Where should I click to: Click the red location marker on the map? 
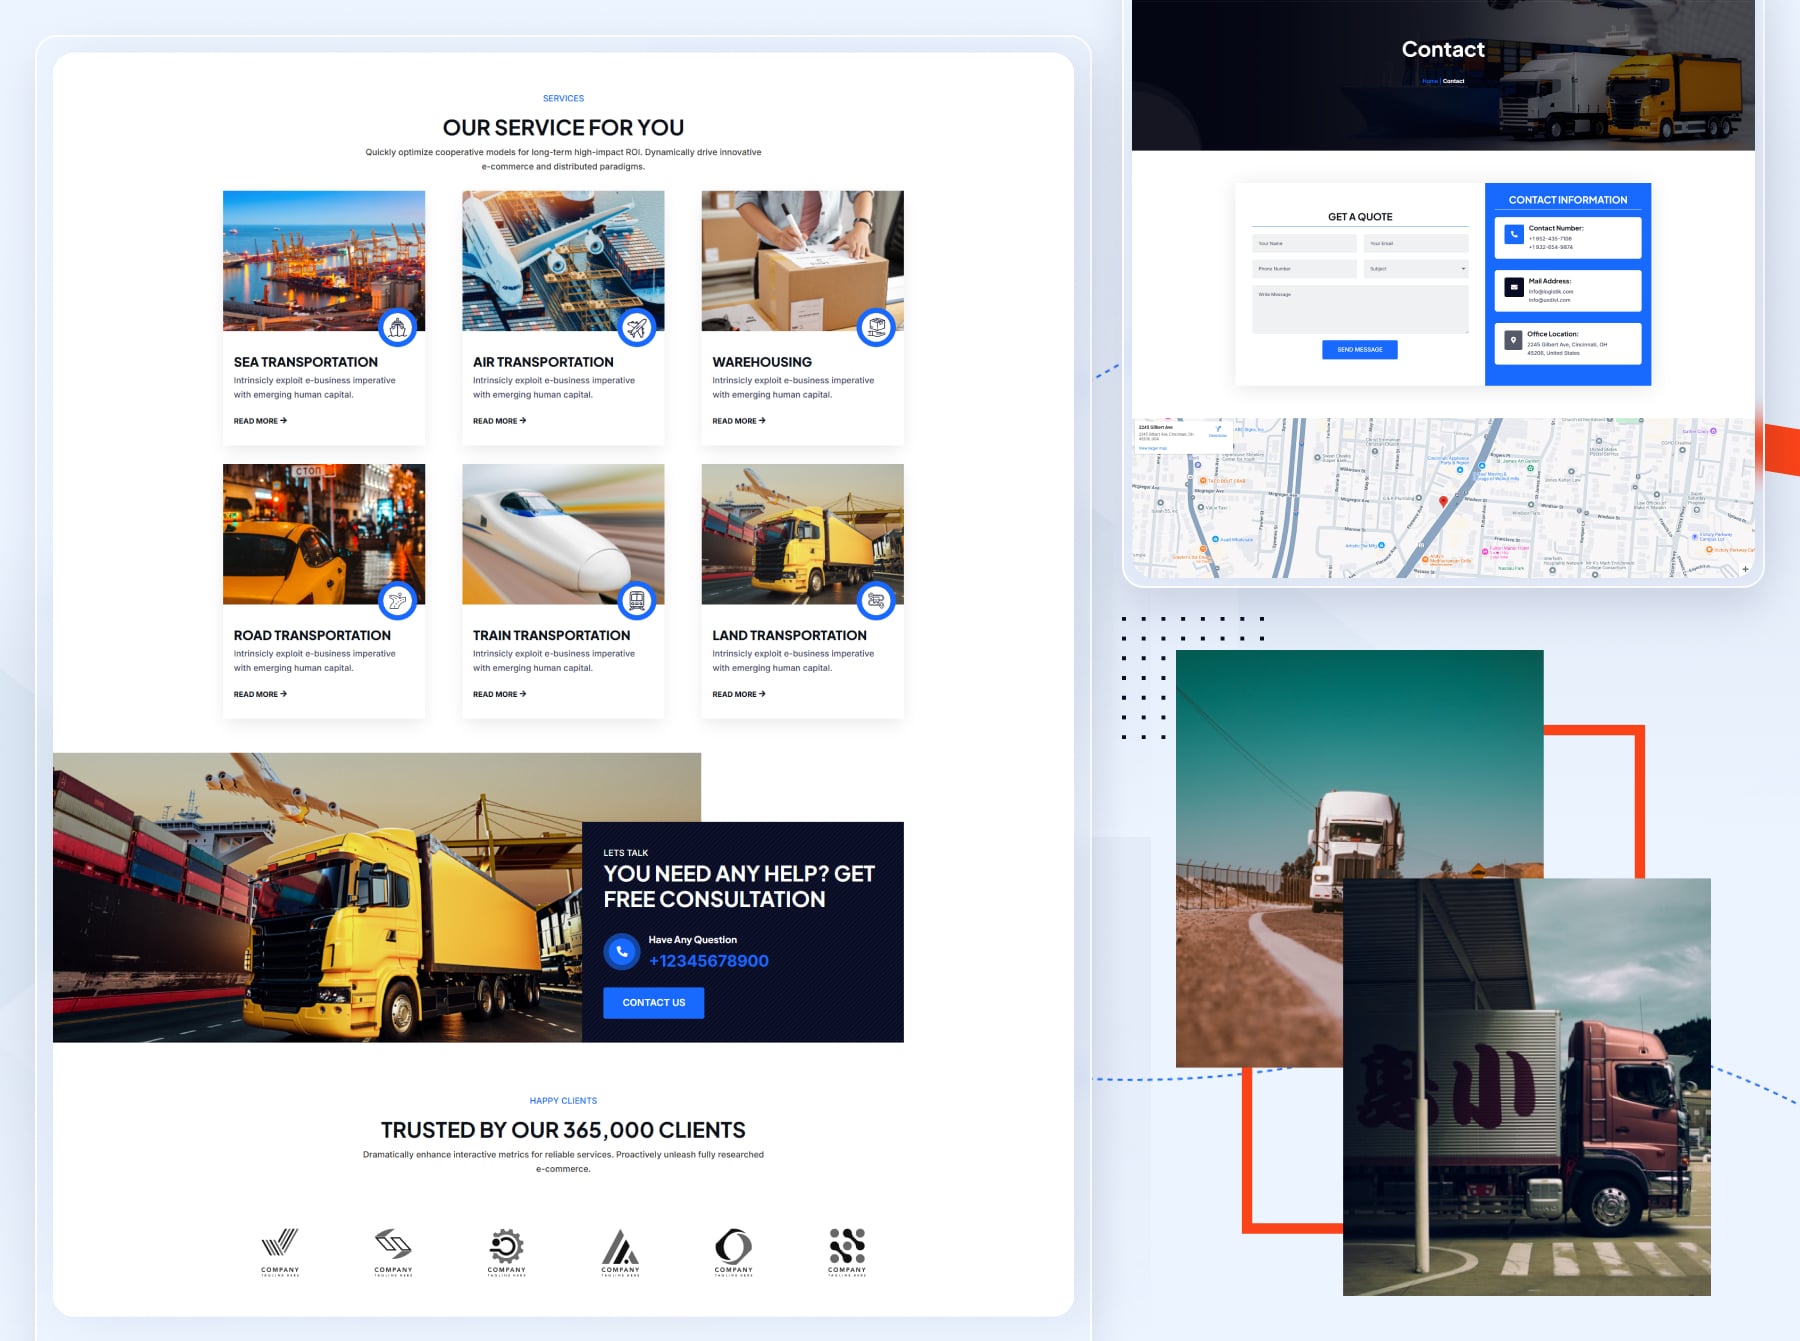pyautogui.click(x=1443, y=502)
